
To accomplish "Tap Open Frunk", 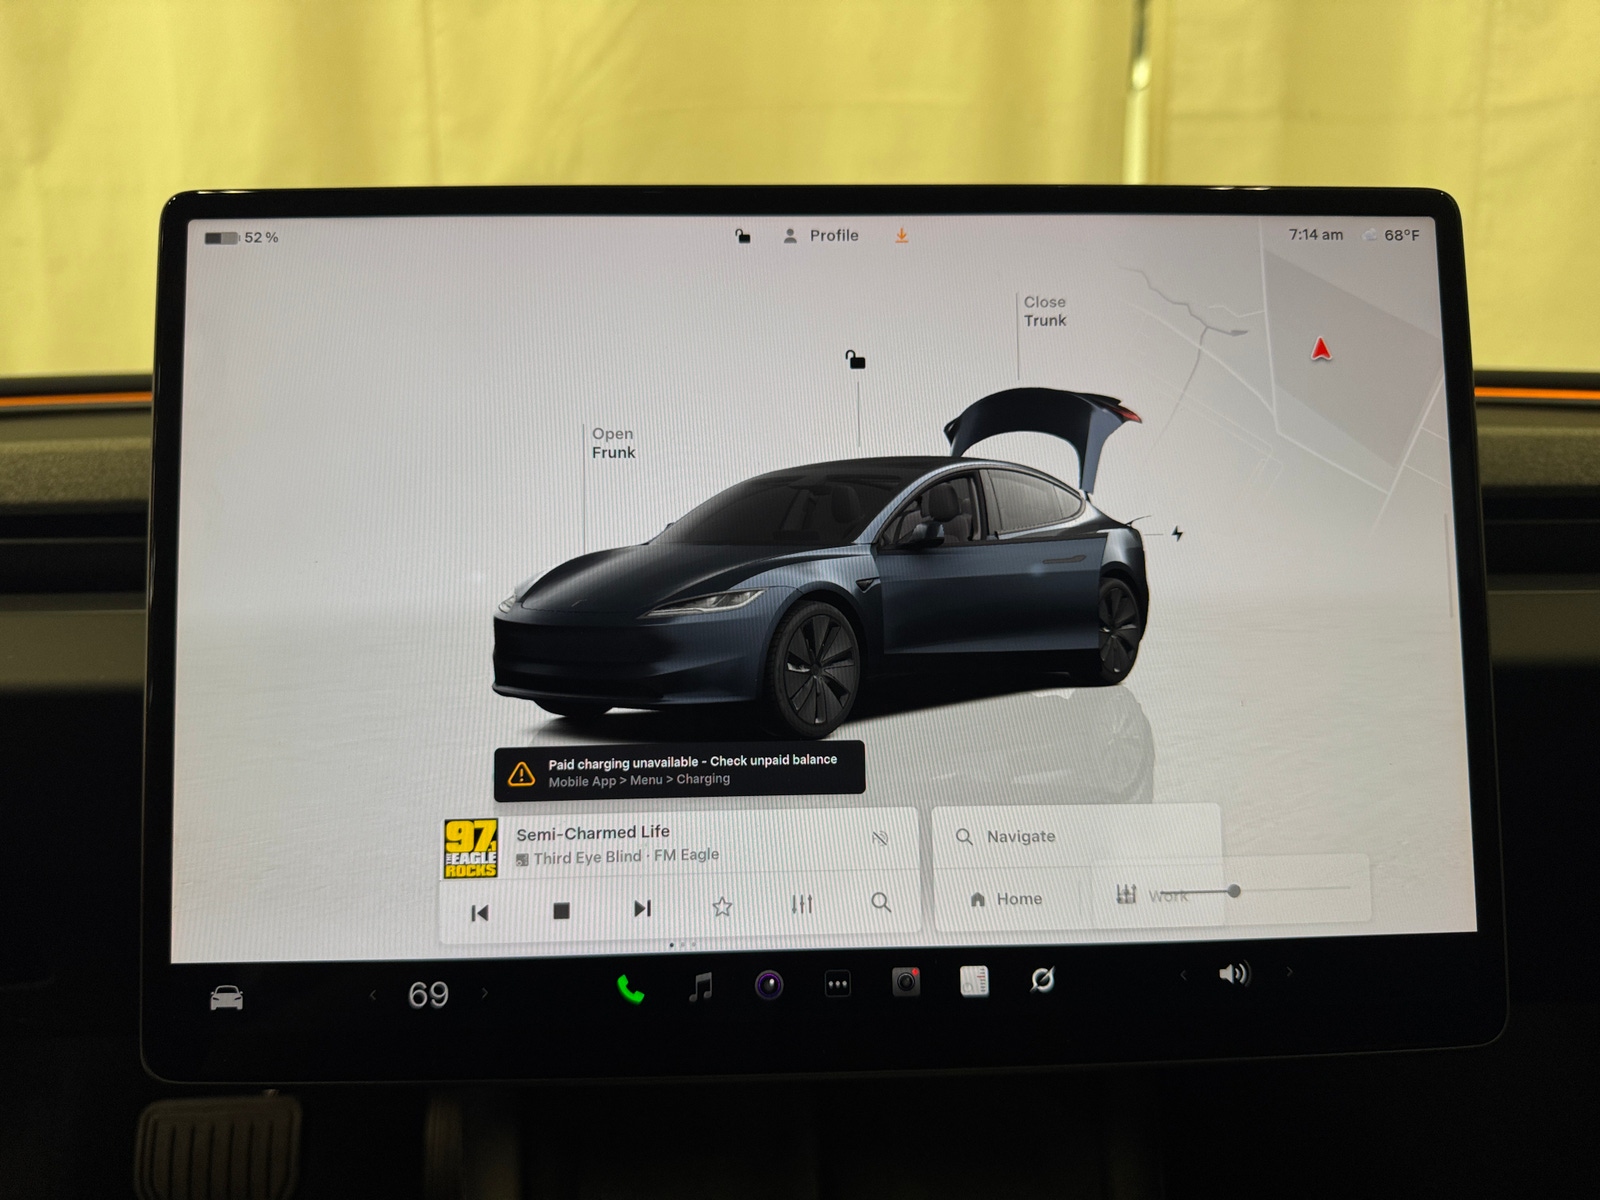I will point(612,443).
